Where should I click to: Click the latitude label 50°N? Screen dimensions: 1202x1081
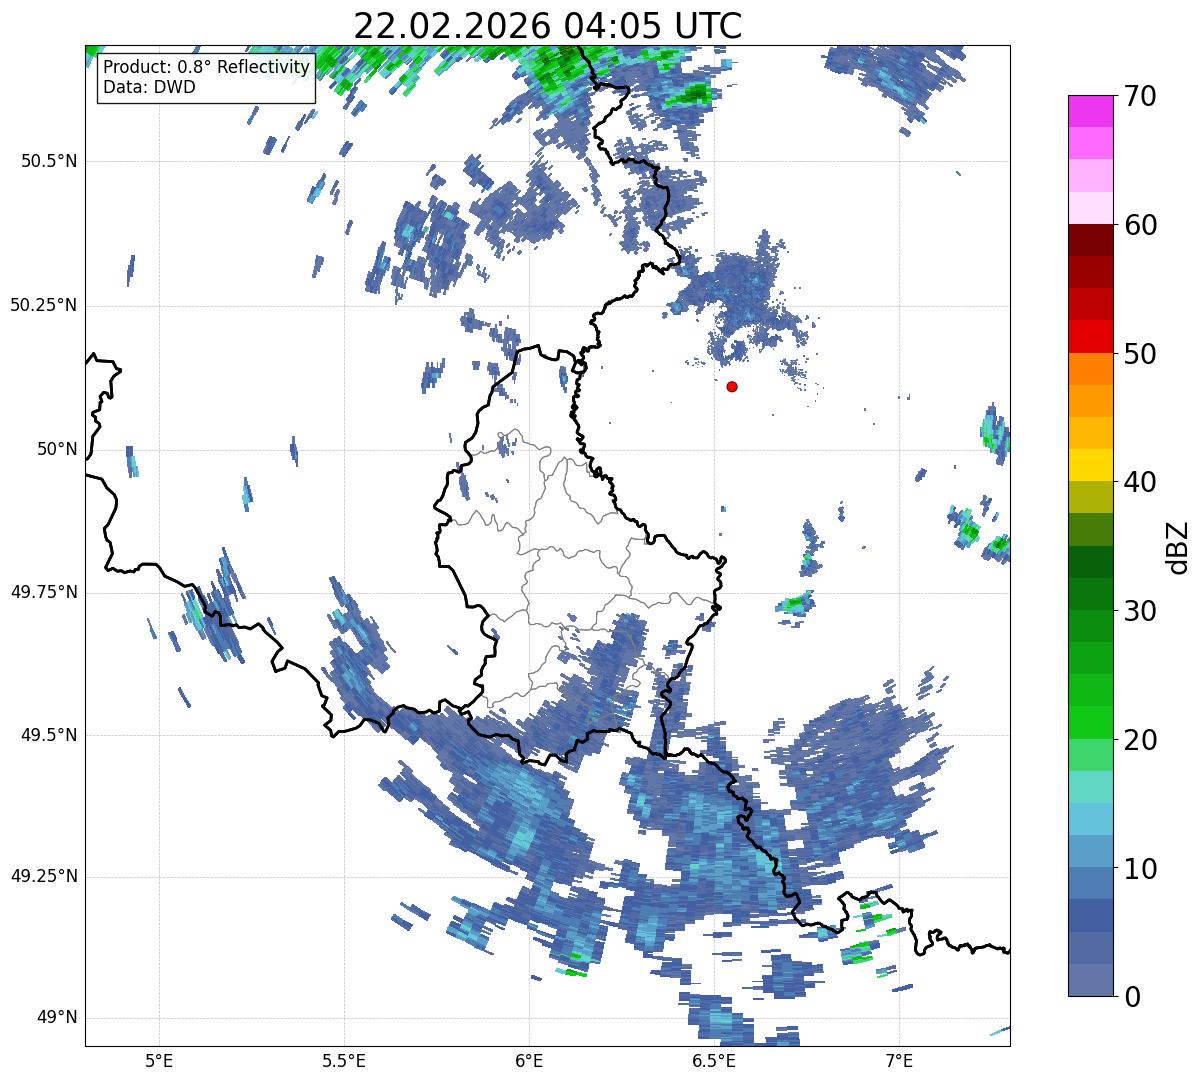[57, 450]
